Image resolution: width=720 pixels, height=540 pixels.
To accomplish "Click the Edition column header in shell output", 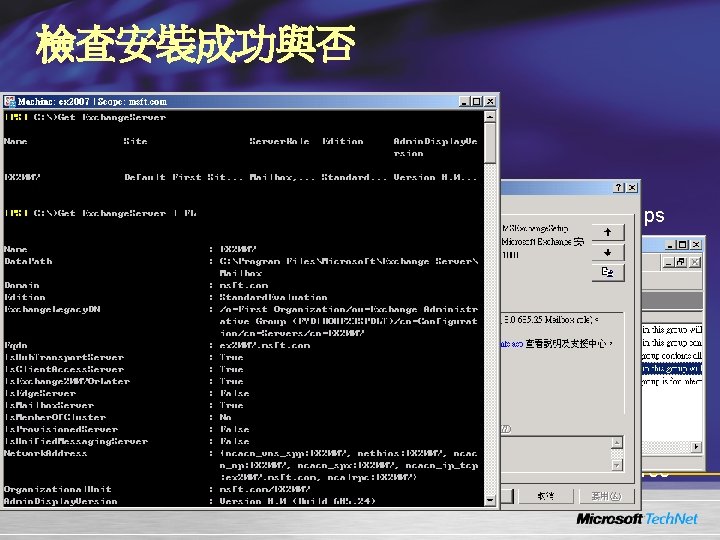I will [343, 141].
